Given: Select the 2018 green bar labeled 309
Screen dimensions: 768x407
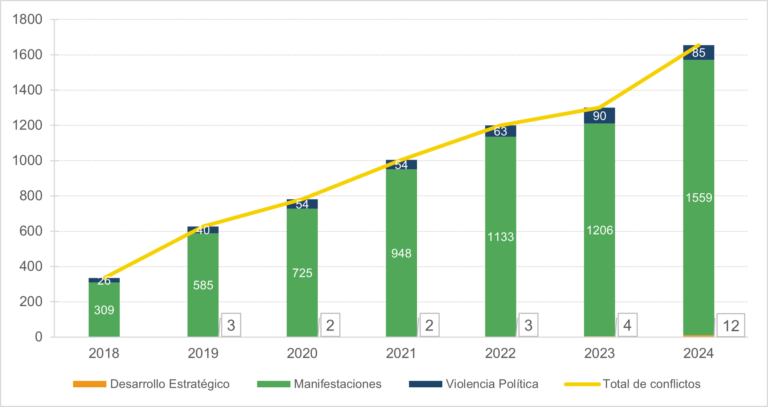Looking at the screenshot, I should point(104,311).
